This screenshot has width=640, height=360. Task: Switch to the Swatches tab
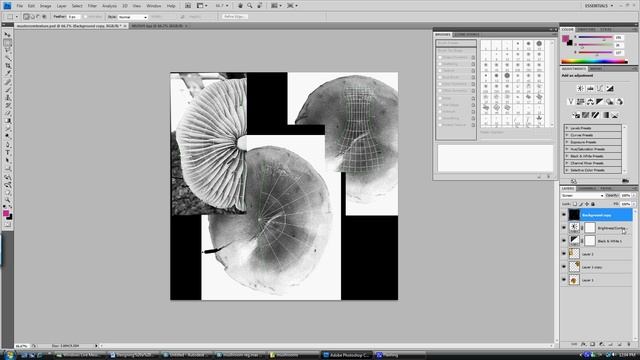point(587,29)
